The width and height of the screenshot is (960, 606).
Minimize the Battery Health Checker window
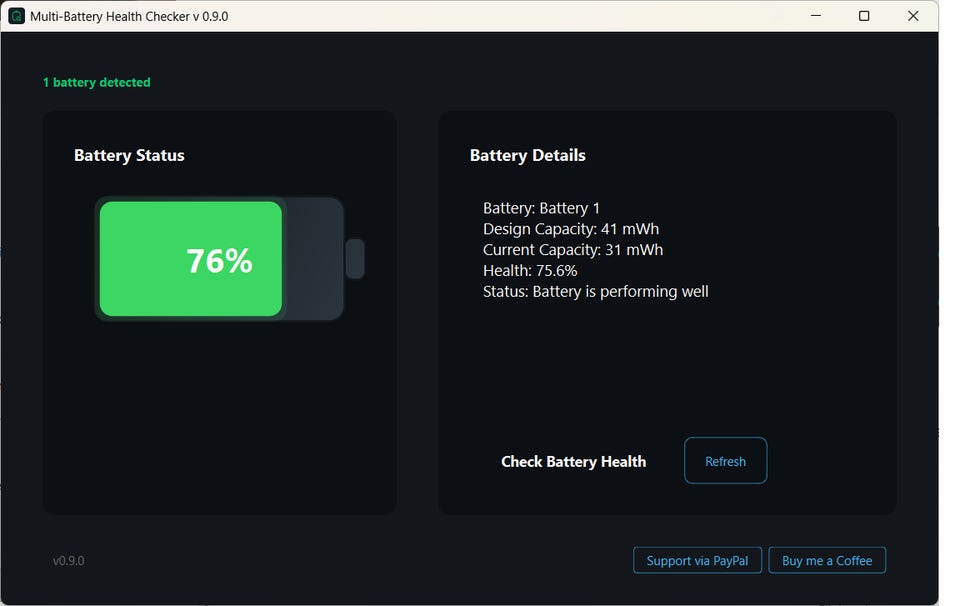pyautogui.click(x=816, y=16)
